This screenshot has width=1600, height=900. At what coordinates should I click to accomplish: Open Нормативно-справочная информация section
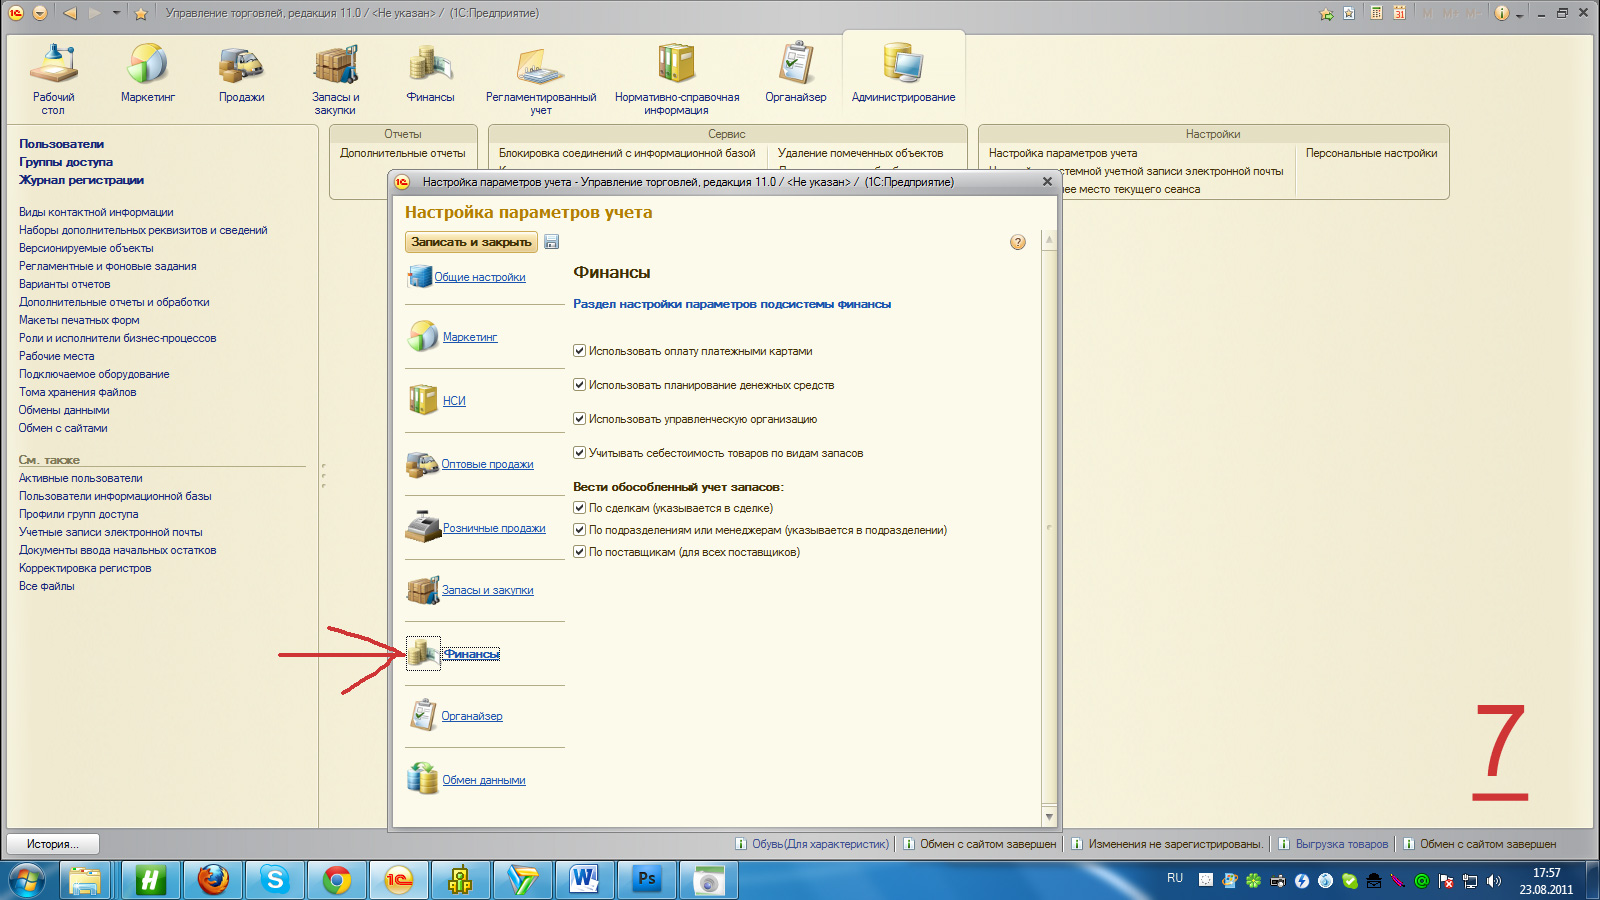(x=677, y=79)
